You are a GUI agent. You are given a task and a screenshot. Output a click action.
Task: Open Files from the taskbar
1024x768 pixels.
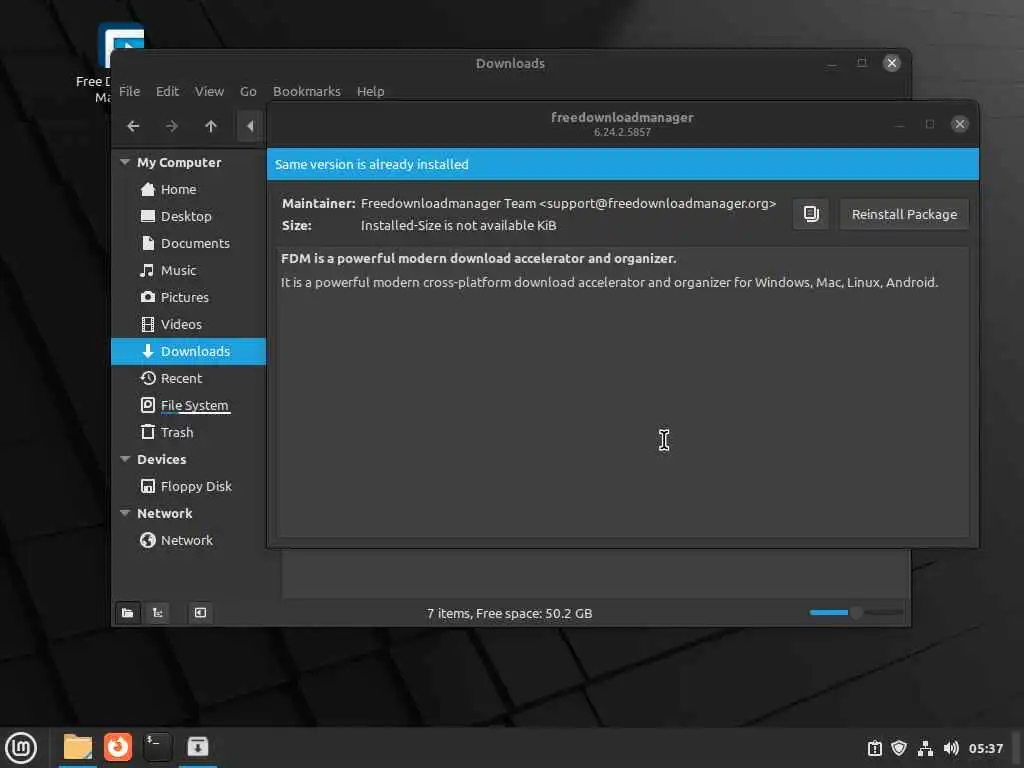77,747
